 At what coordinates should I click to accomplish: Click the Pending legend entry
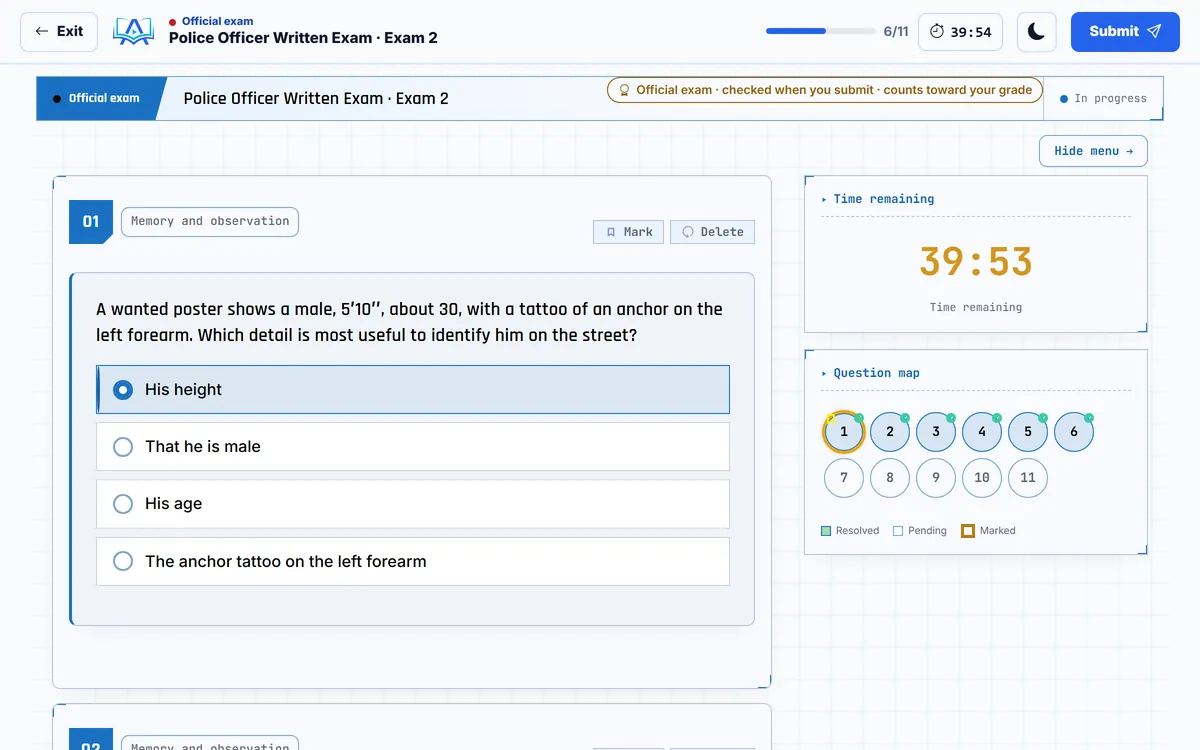point(920,531)
